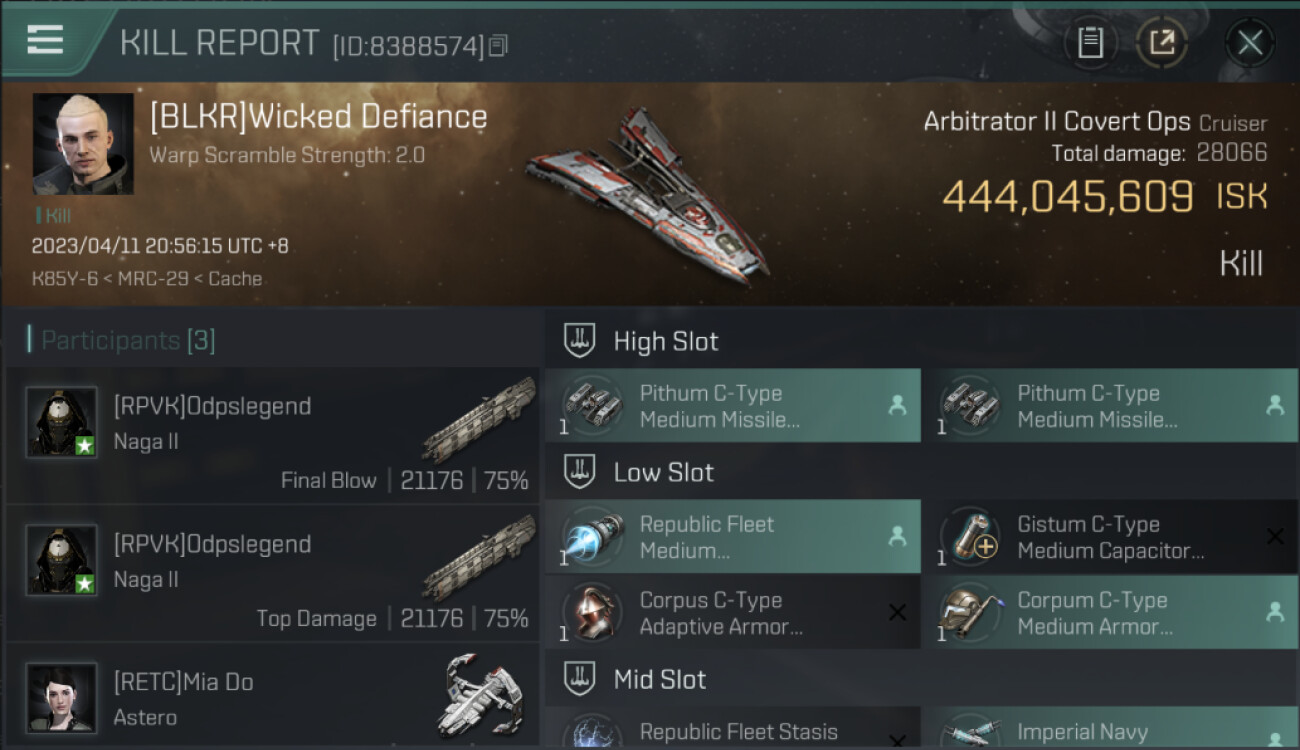Open Final Blow participant Odpslegend entry
Image resolution: width=1300 pixels, height=750 pixels.
point(272,436)
